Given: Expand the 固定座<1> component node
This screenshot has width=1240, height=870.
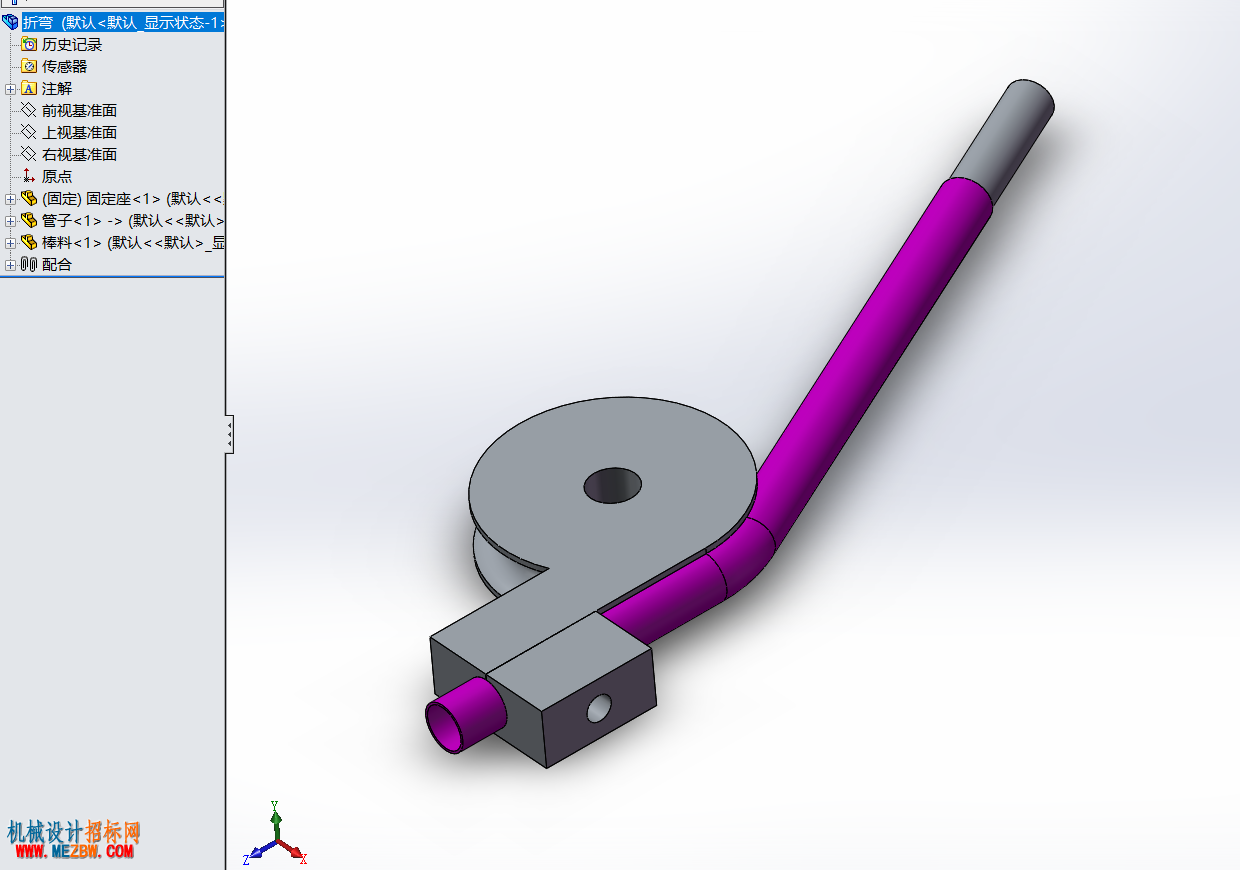Looking at the screenshot, I should coord(11,198).
